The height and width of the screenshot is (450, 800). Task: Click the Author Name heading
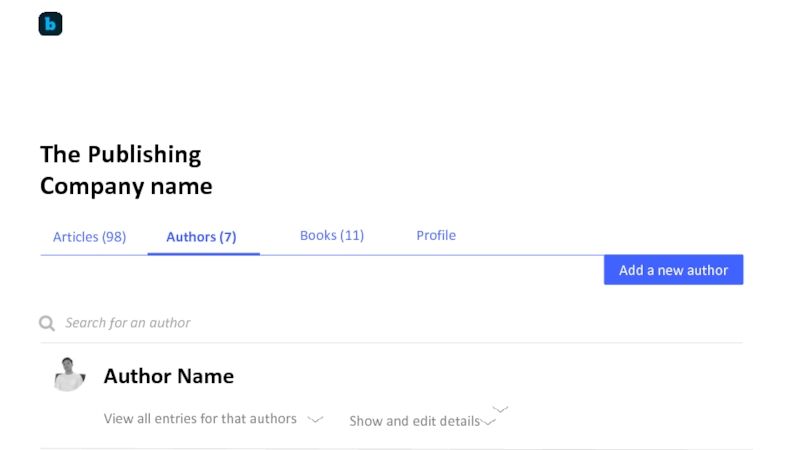[169, 377]
